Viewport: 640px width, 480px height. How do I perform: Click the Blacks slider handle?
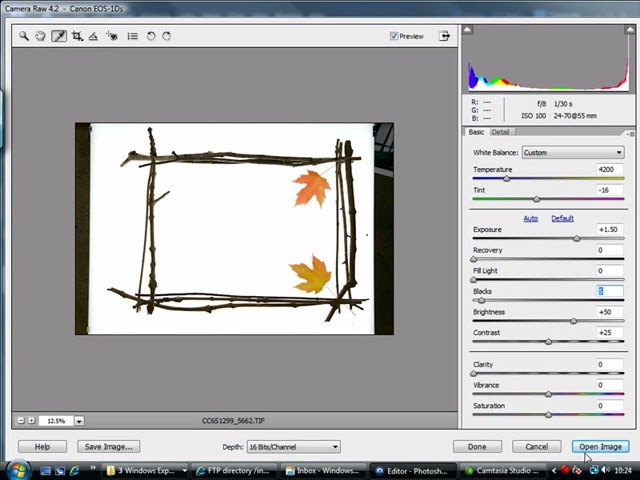tap(482, 300)
